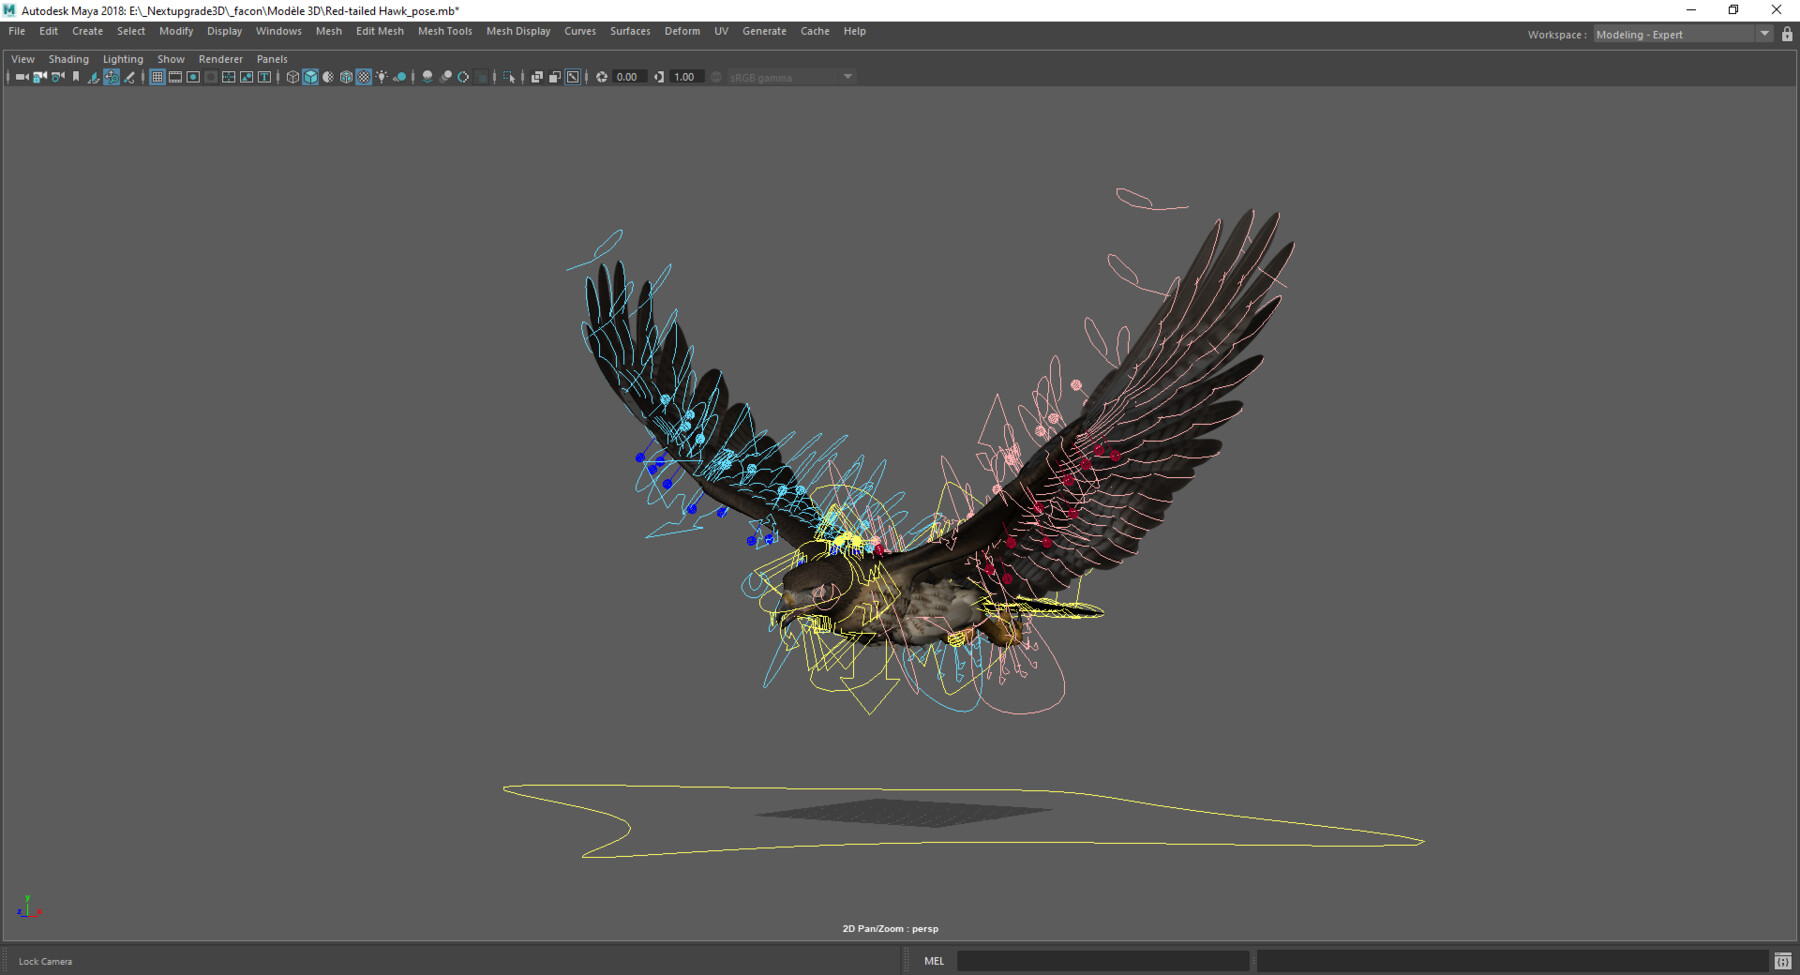Toggle Screen Space Ambient Occlusion
The image size is (1800, 975).
point(427,77)
